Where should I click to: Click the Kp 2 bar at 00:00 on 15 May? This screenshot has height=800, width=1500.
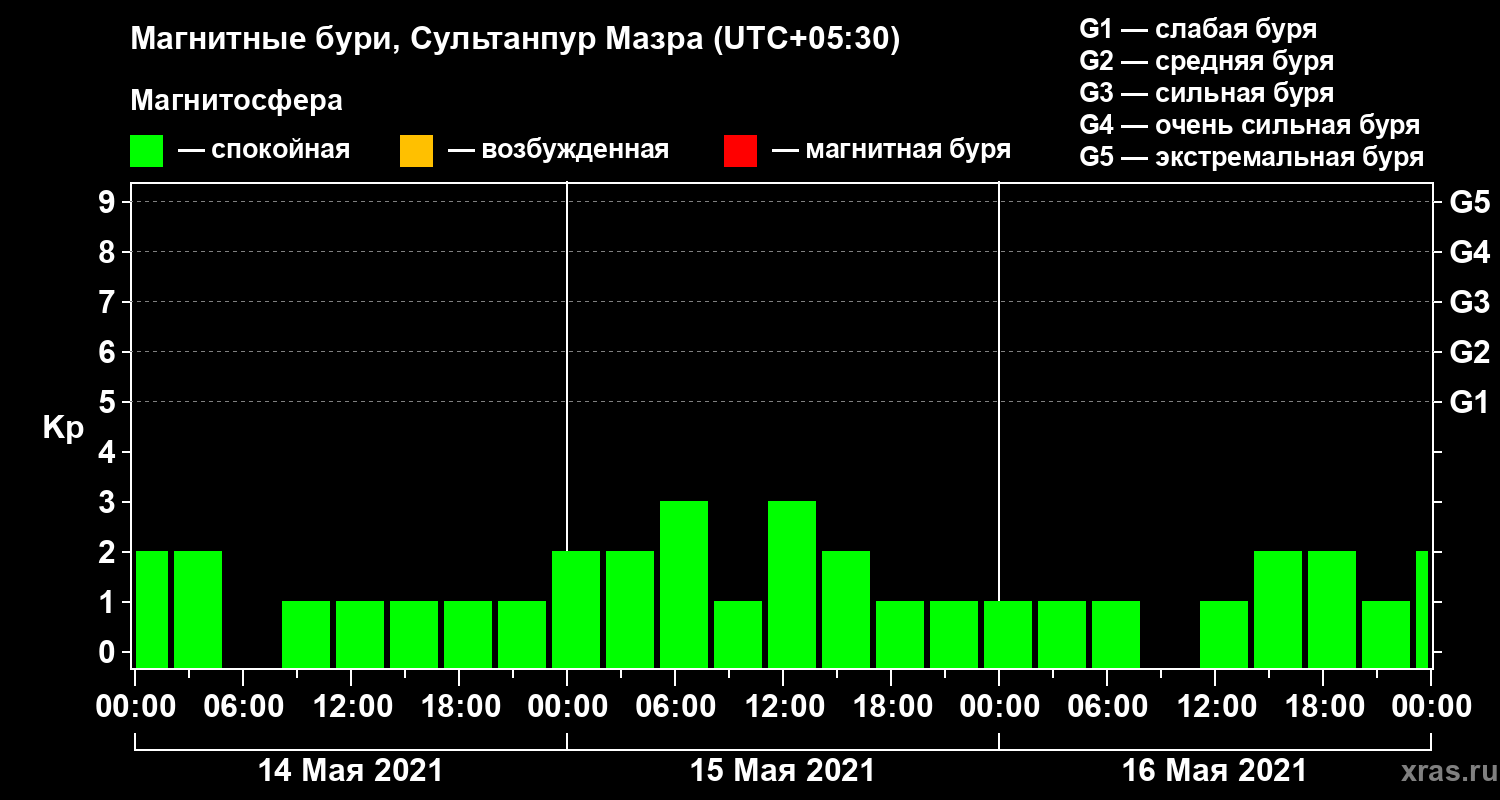576,609
